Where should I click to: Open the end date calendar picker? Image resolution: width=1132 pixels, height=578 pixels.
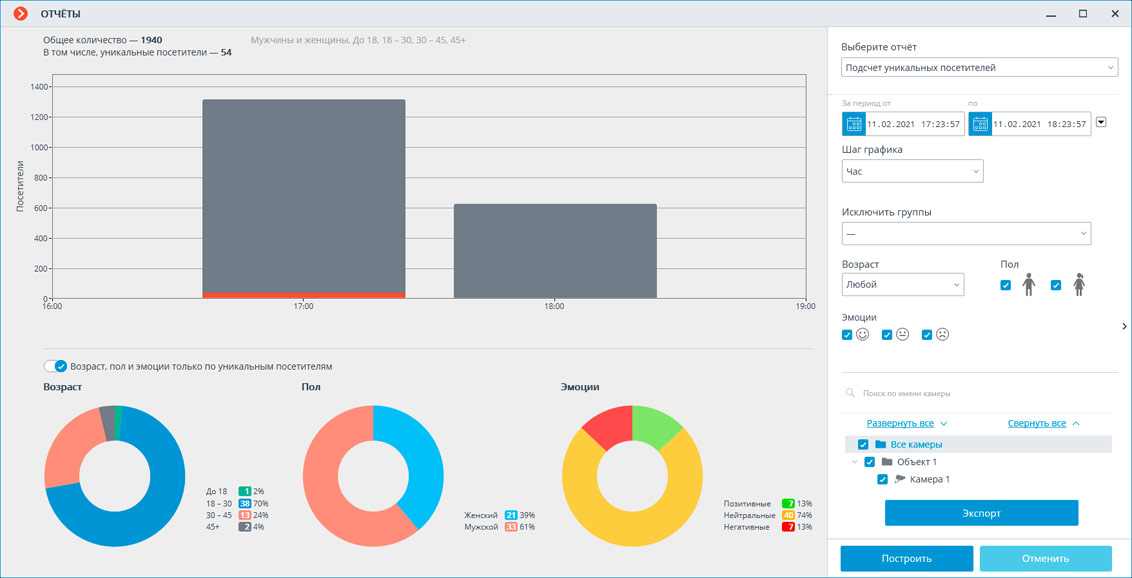(980, 124)
